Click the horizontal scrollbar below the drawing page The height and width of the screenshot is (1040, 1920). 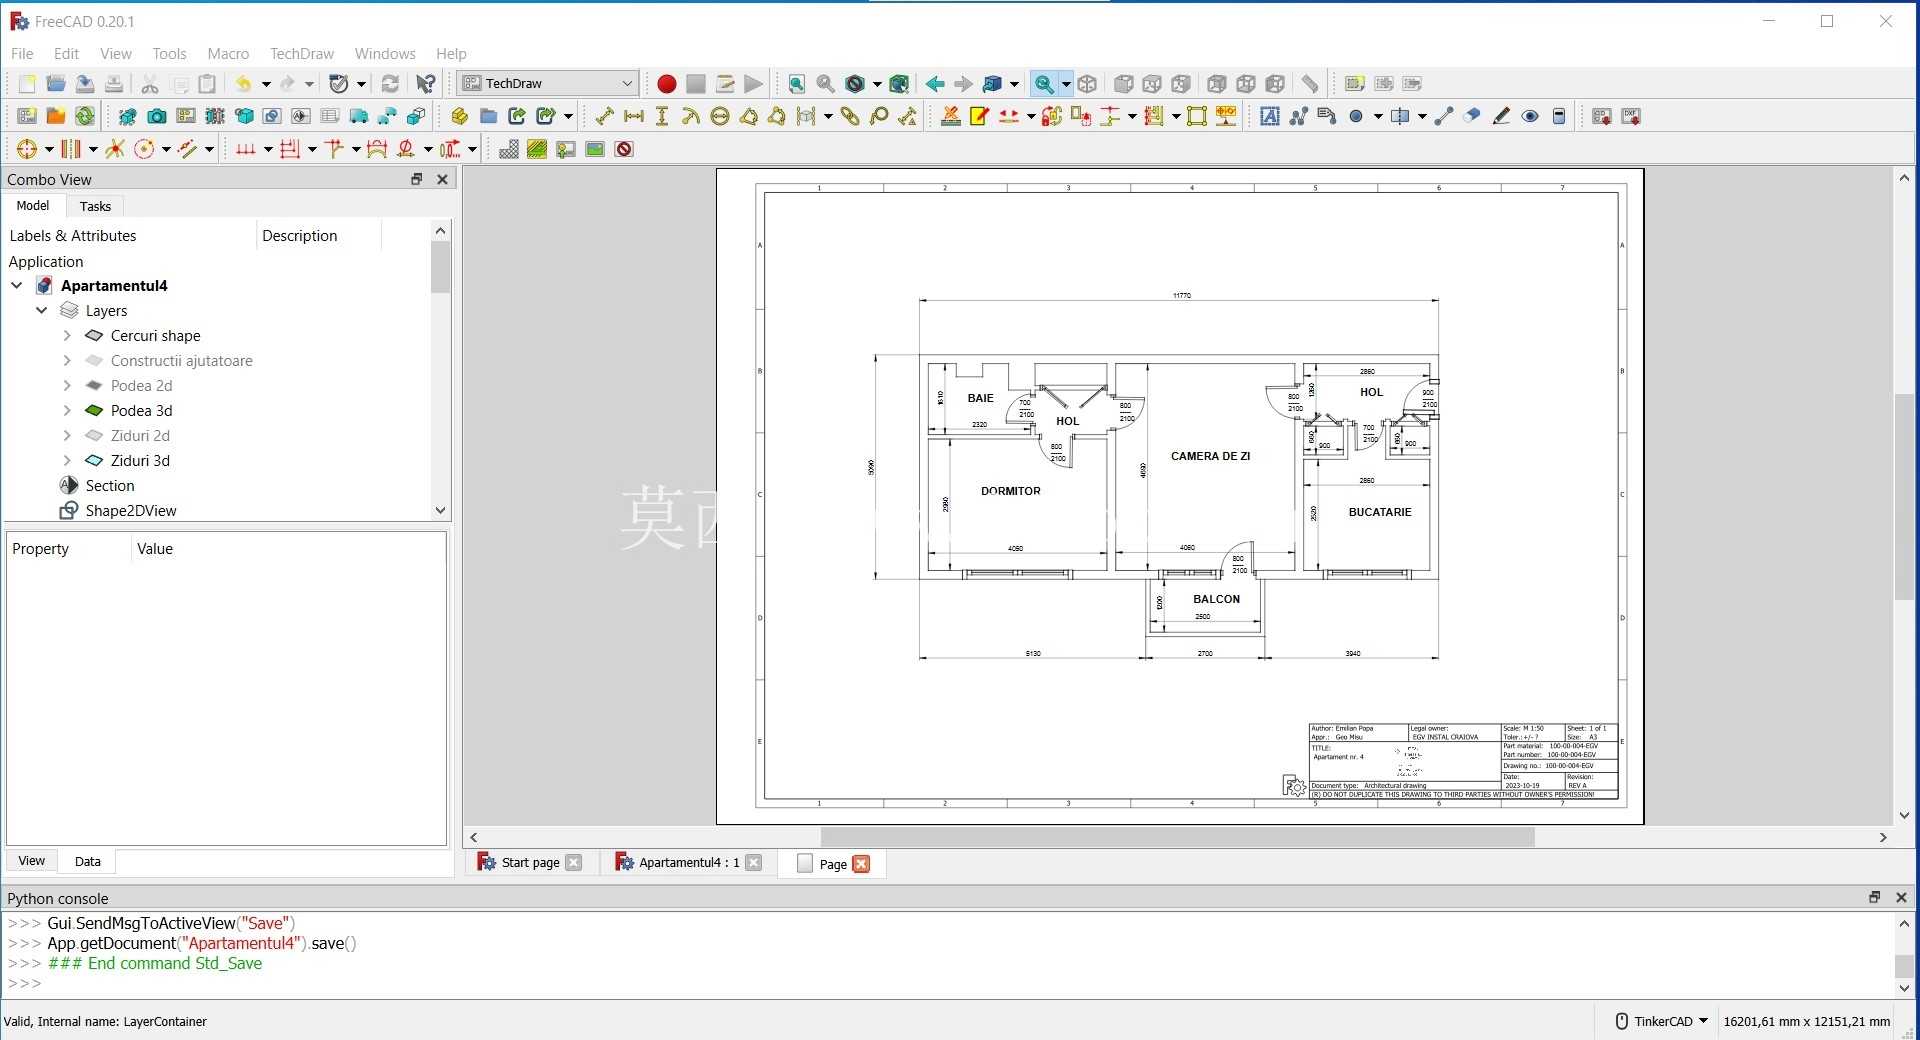1177,837
